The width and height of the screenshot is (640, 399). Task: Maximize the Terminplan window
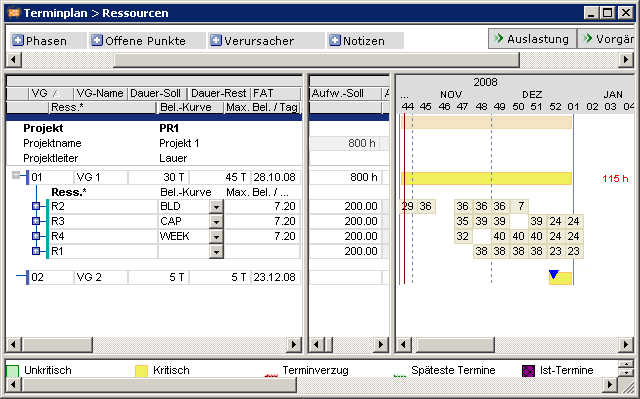coord(608,13)
